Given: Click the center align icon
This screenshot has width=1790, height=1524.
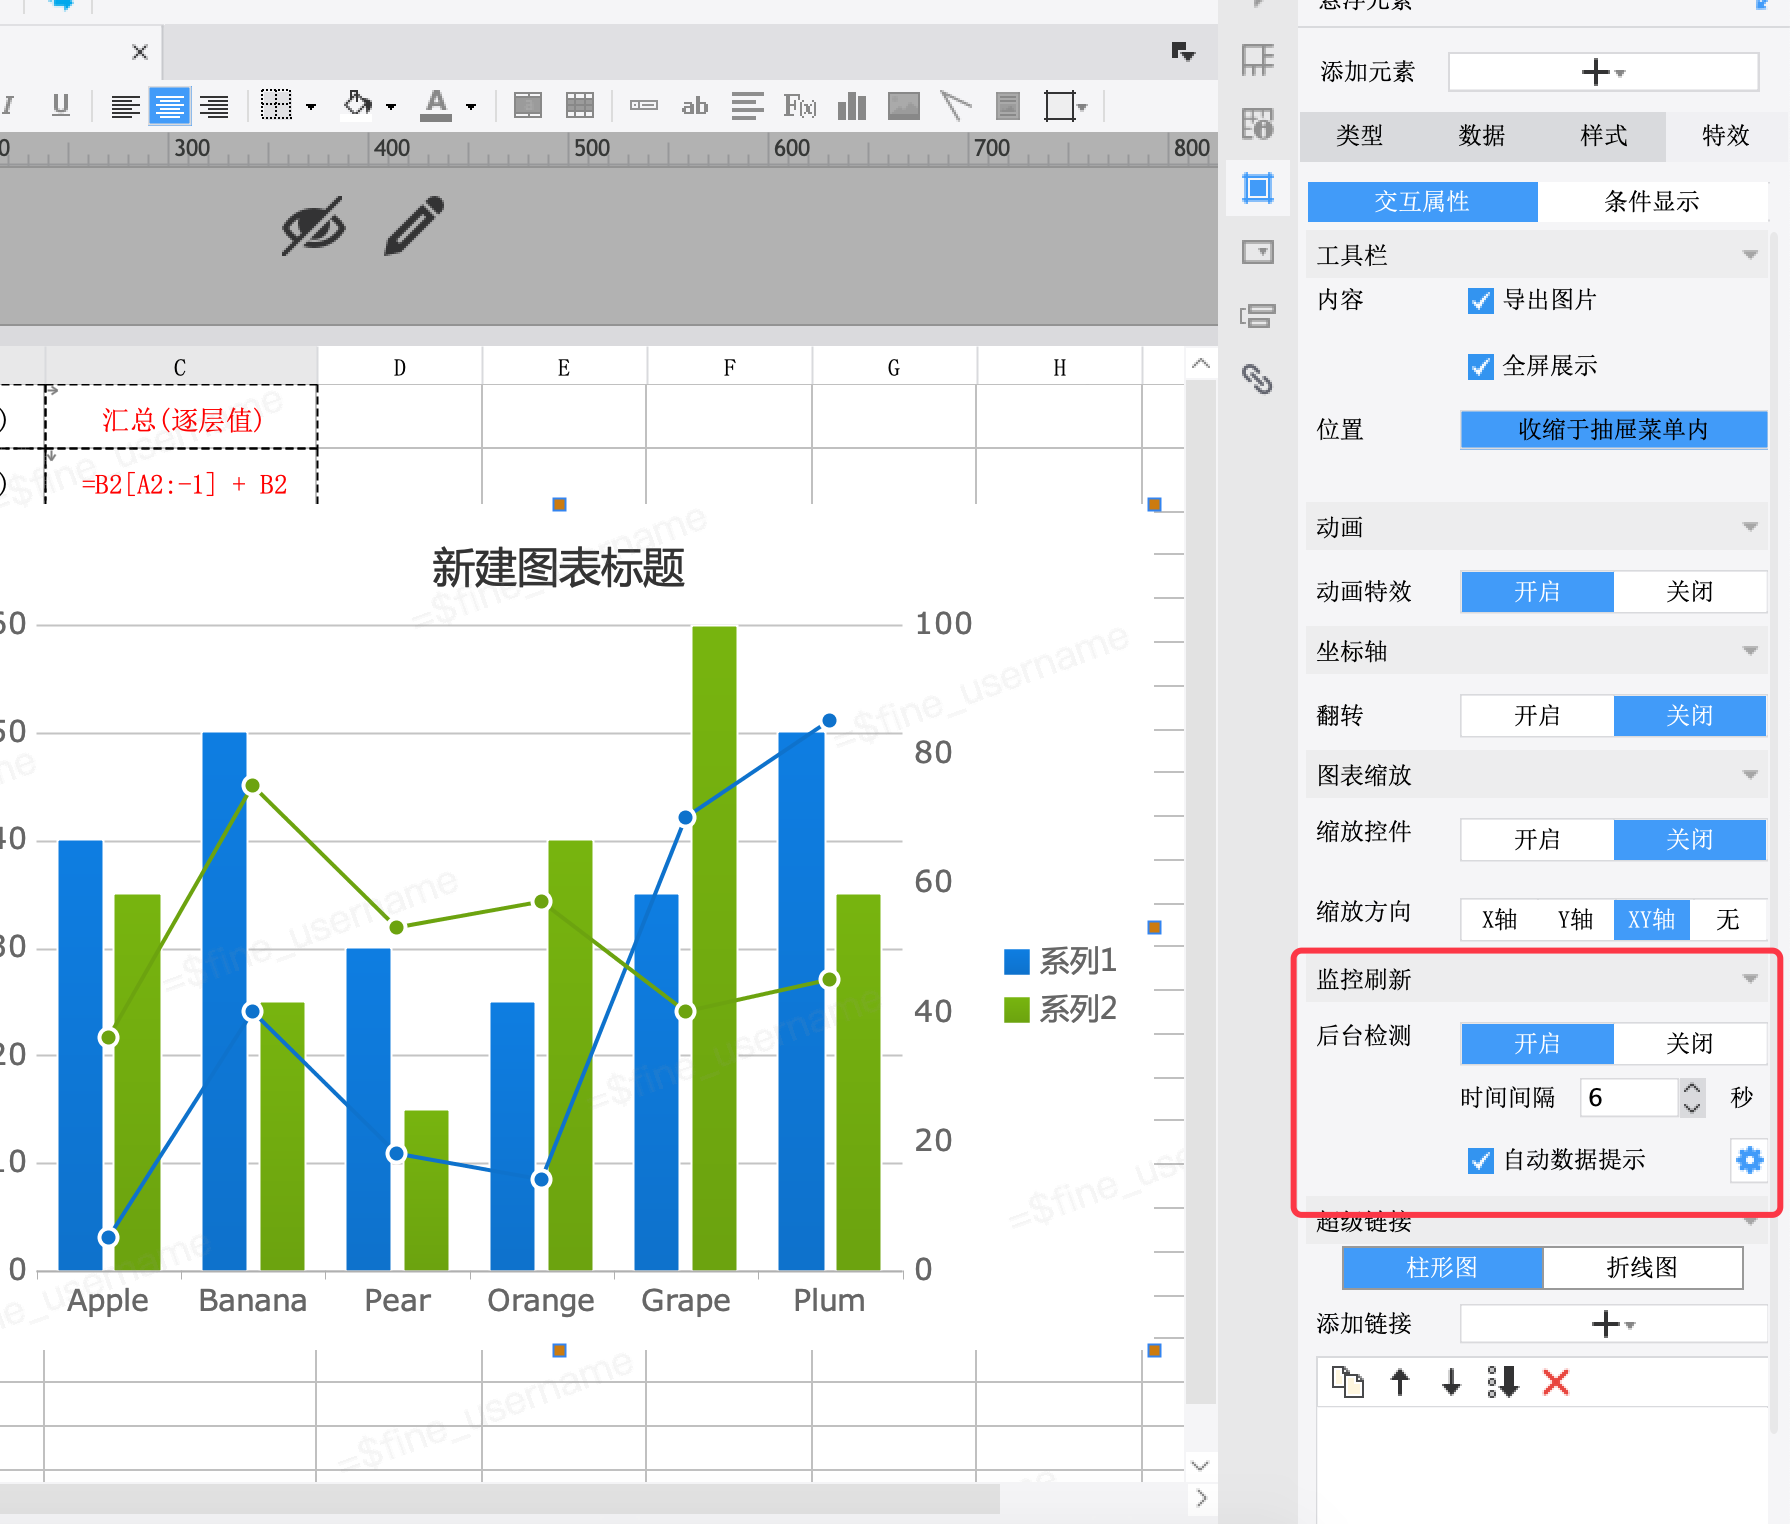Looking at the screenshot, I should 170,105.
